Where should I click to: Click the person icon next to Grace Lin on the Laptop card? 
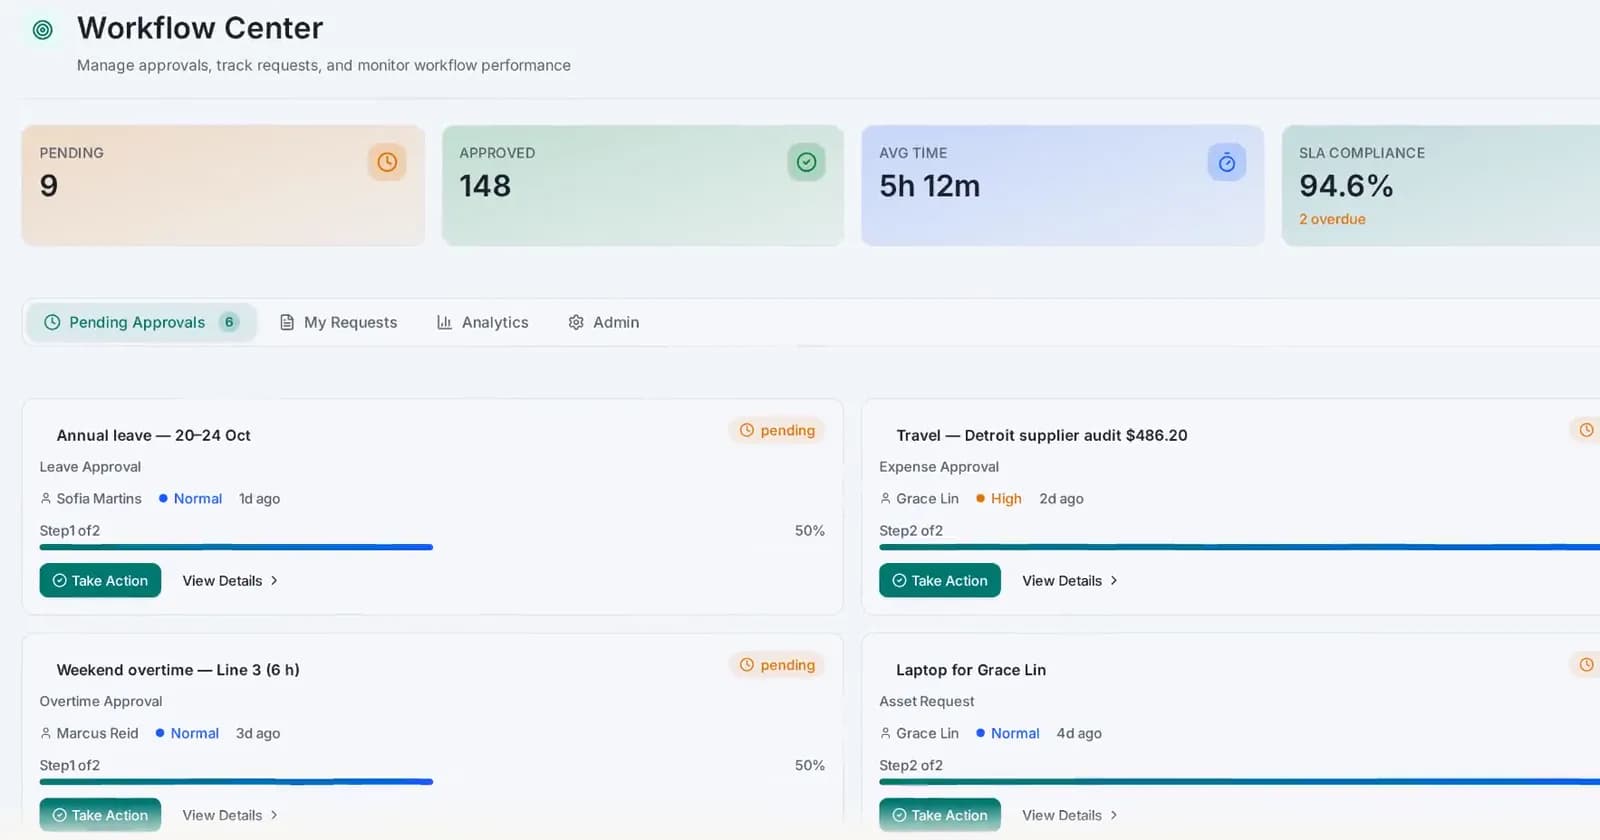click(x=885, y=733)
